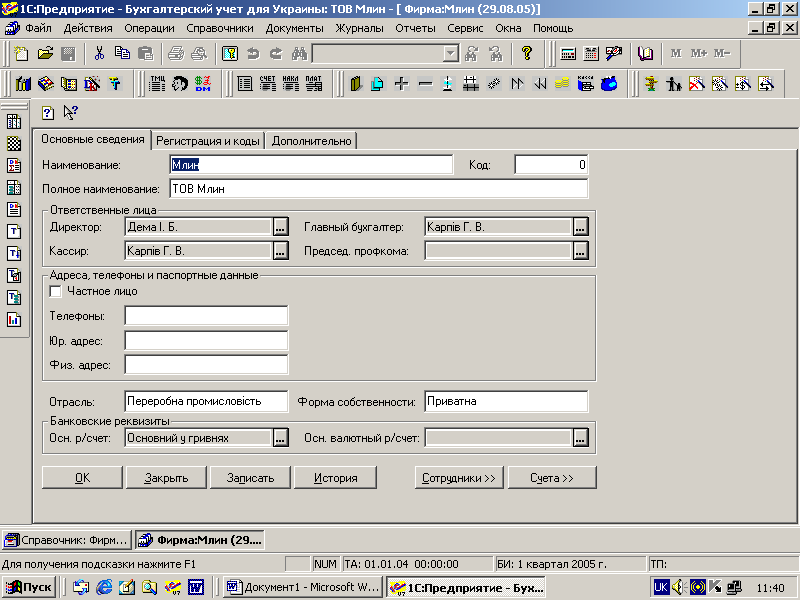Image resolution: width=800 pixels, height=600 pixels.
Task: Open the СЧЕТ invoice document icon
Action: point(268,83)
